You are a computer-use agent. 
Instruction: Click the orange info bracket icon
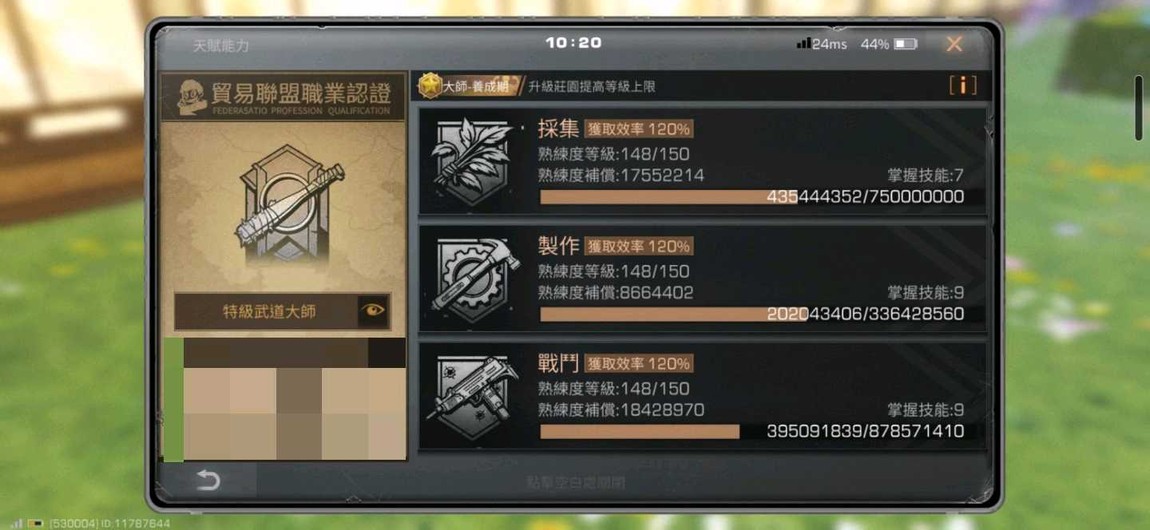(x=962, y=86)
